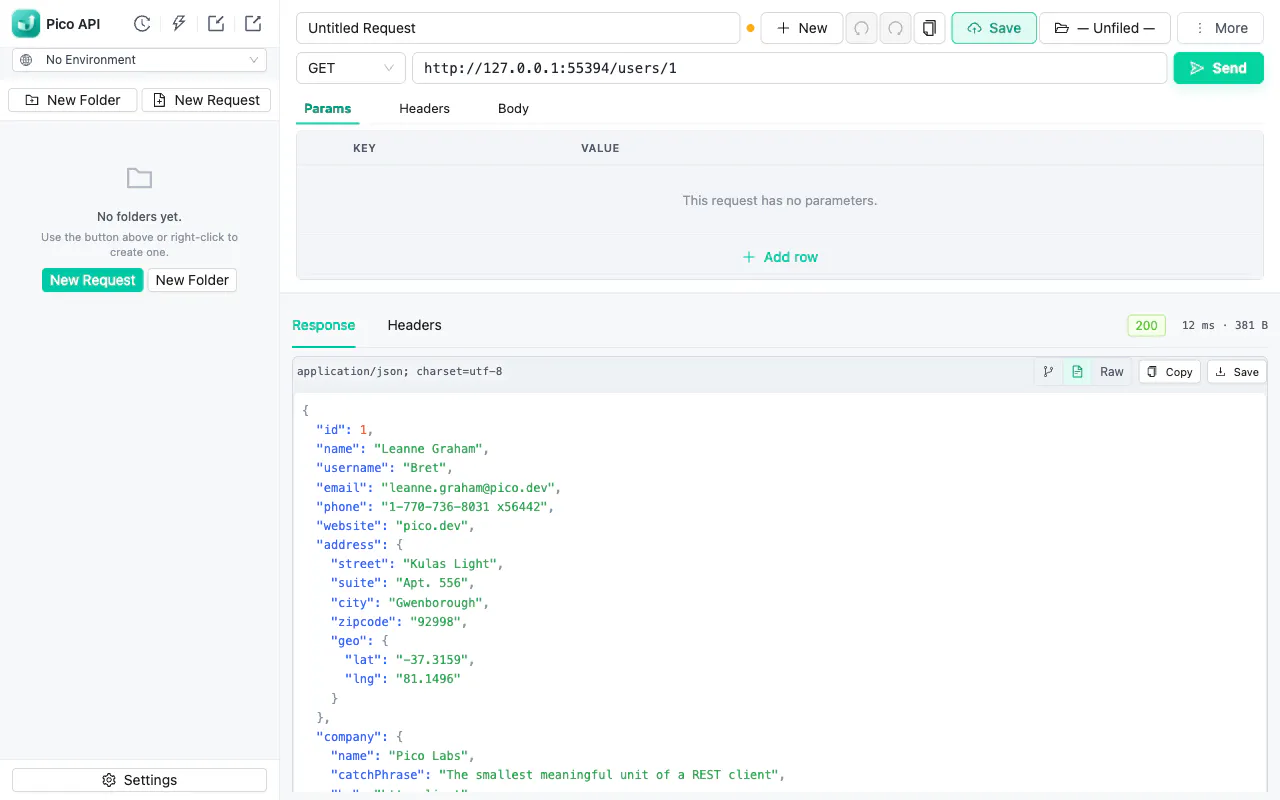Viewport: 1280px width, 800px height.
Task: Click the request URL input field
Action: 790,68
